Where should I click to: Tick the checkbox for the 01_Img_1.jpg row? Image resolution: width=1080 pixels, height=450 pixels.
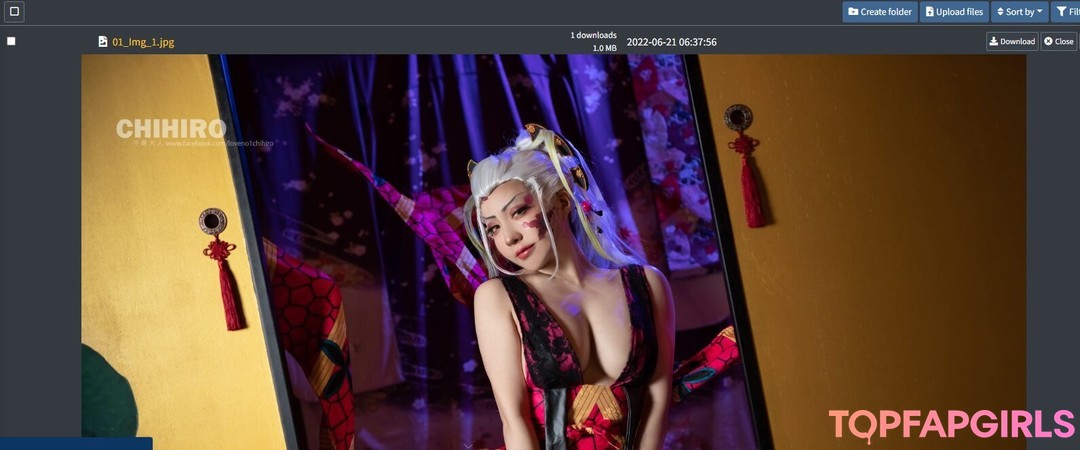point(11,41)
